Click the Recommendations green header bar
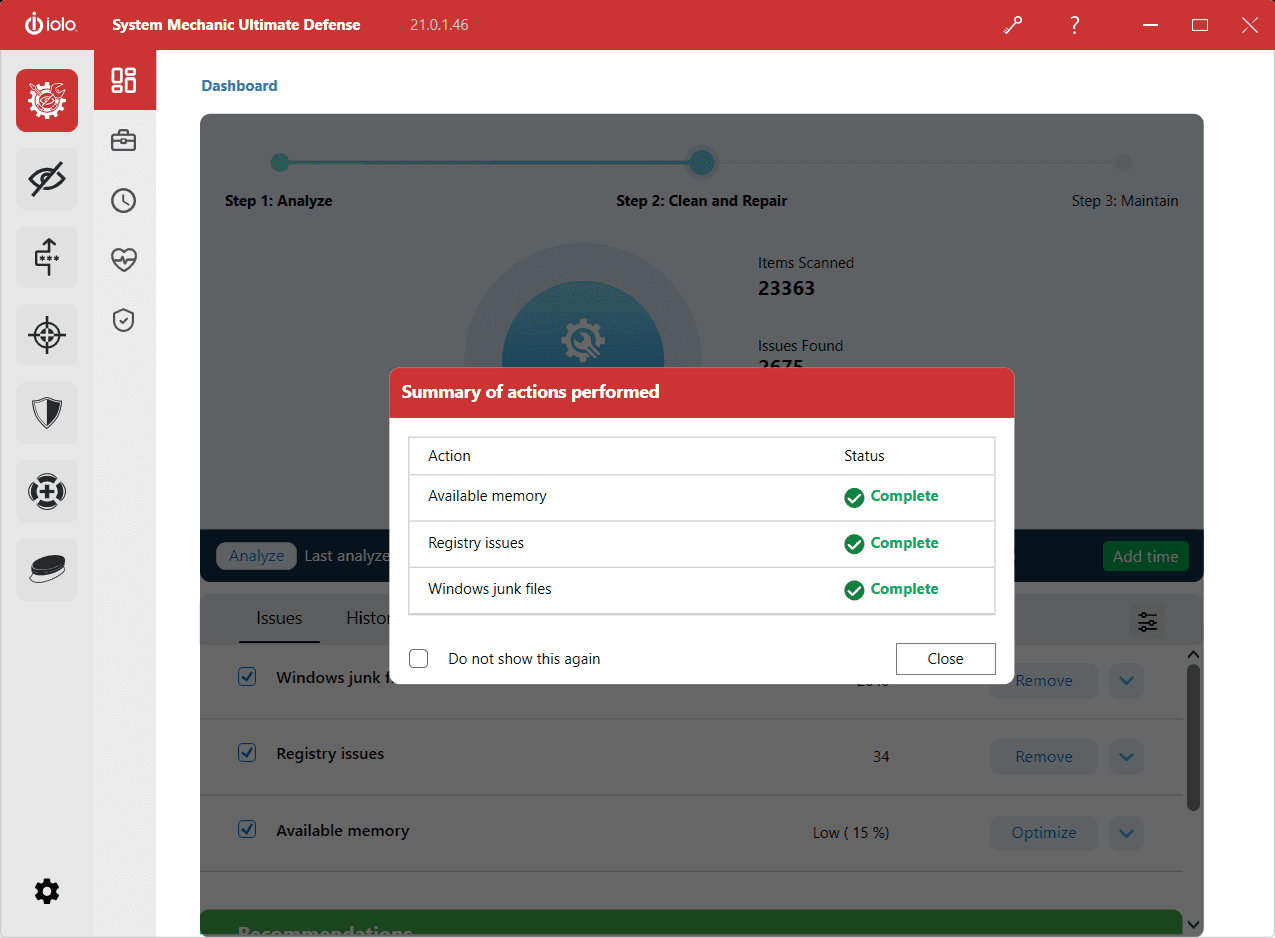 [x=691, y=923]
